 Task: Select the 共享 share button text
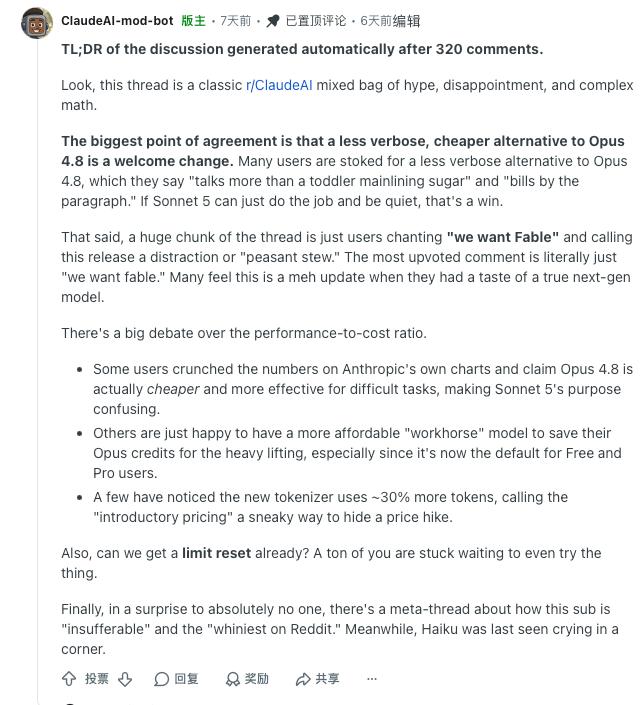click(x=327, y=678)
